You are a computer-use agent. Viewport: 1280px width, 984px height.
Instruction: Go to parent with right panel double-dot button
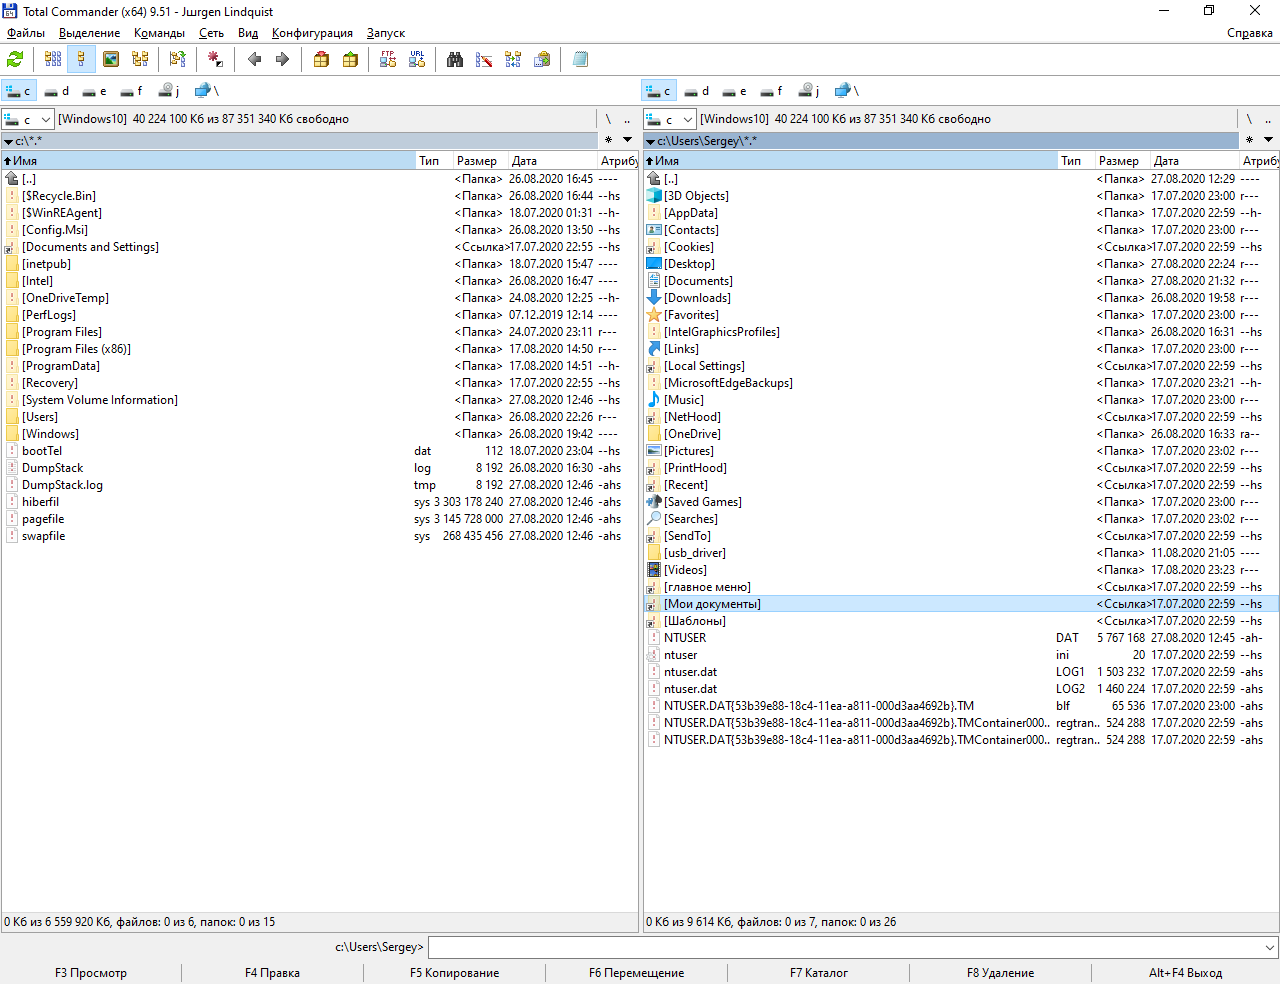1268,119
